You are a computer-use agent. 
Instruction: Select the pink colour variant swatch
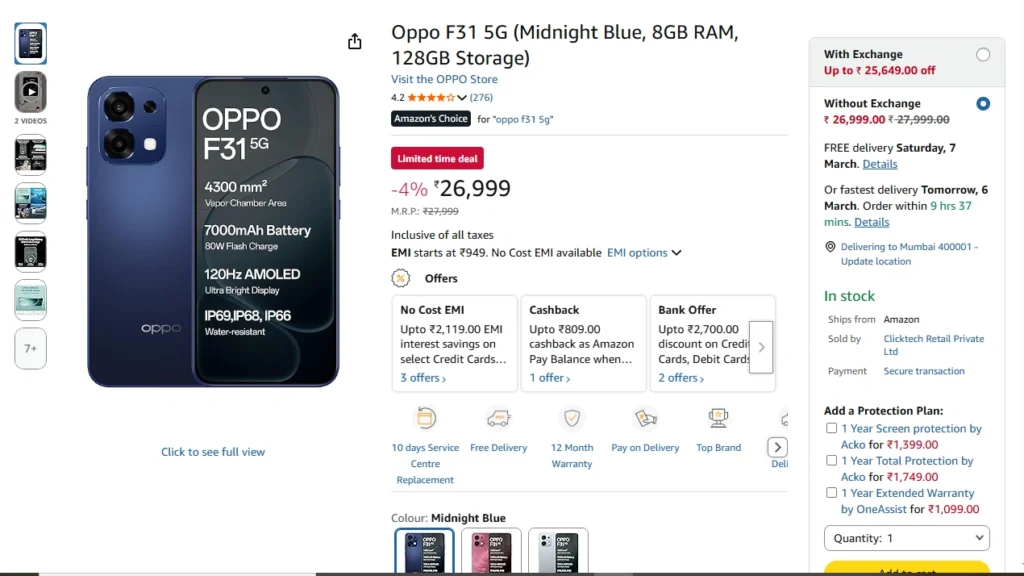tap(492, 552)
